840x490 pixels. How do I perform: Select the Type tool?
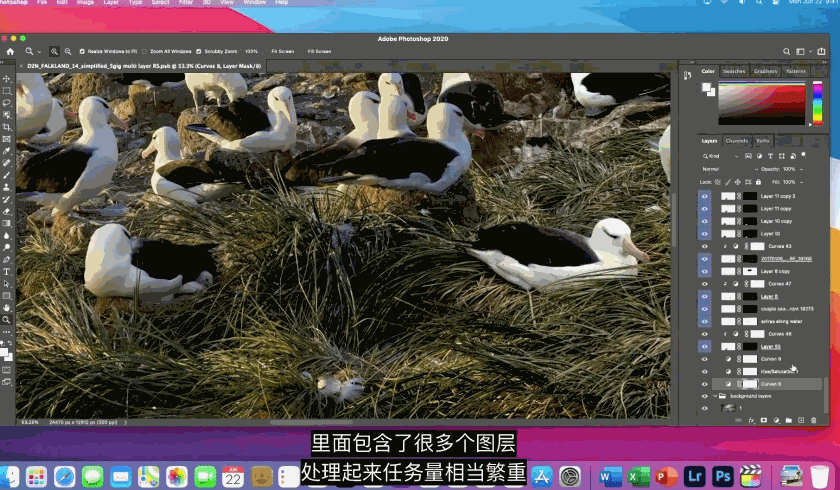7,272
